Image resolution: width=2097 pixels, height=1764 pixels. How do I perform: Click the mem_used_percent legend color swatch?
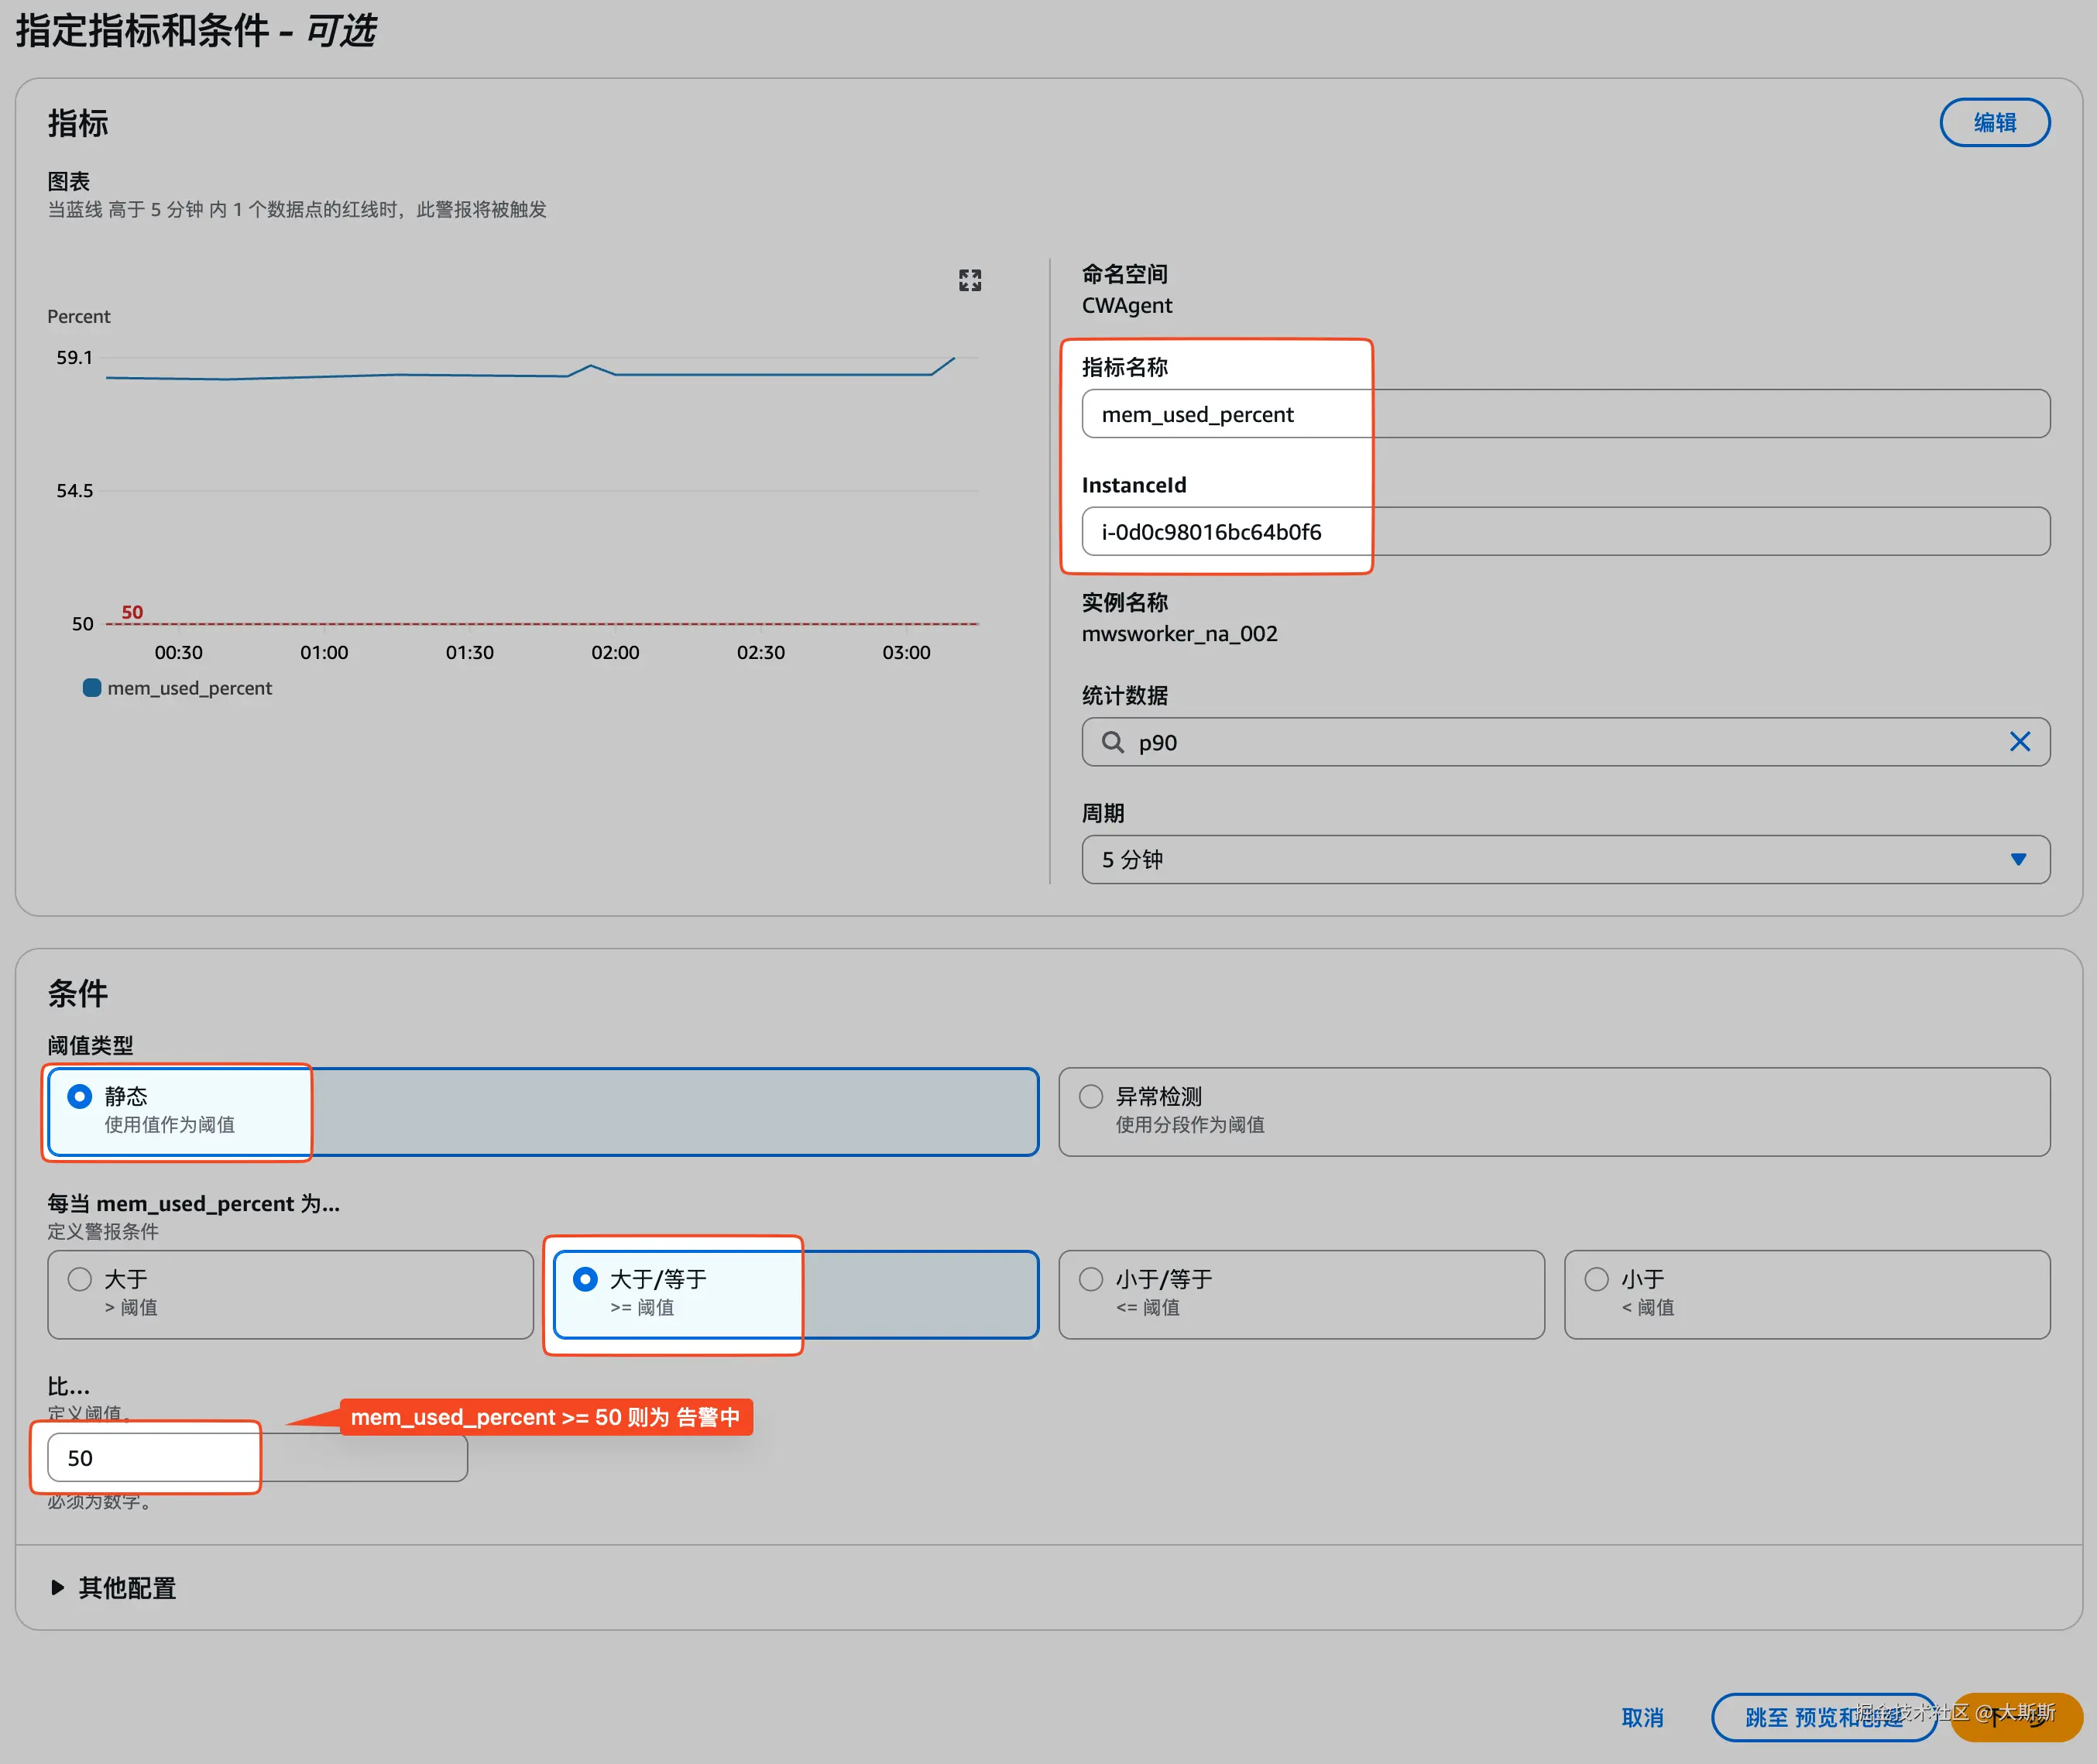[91, 688]
